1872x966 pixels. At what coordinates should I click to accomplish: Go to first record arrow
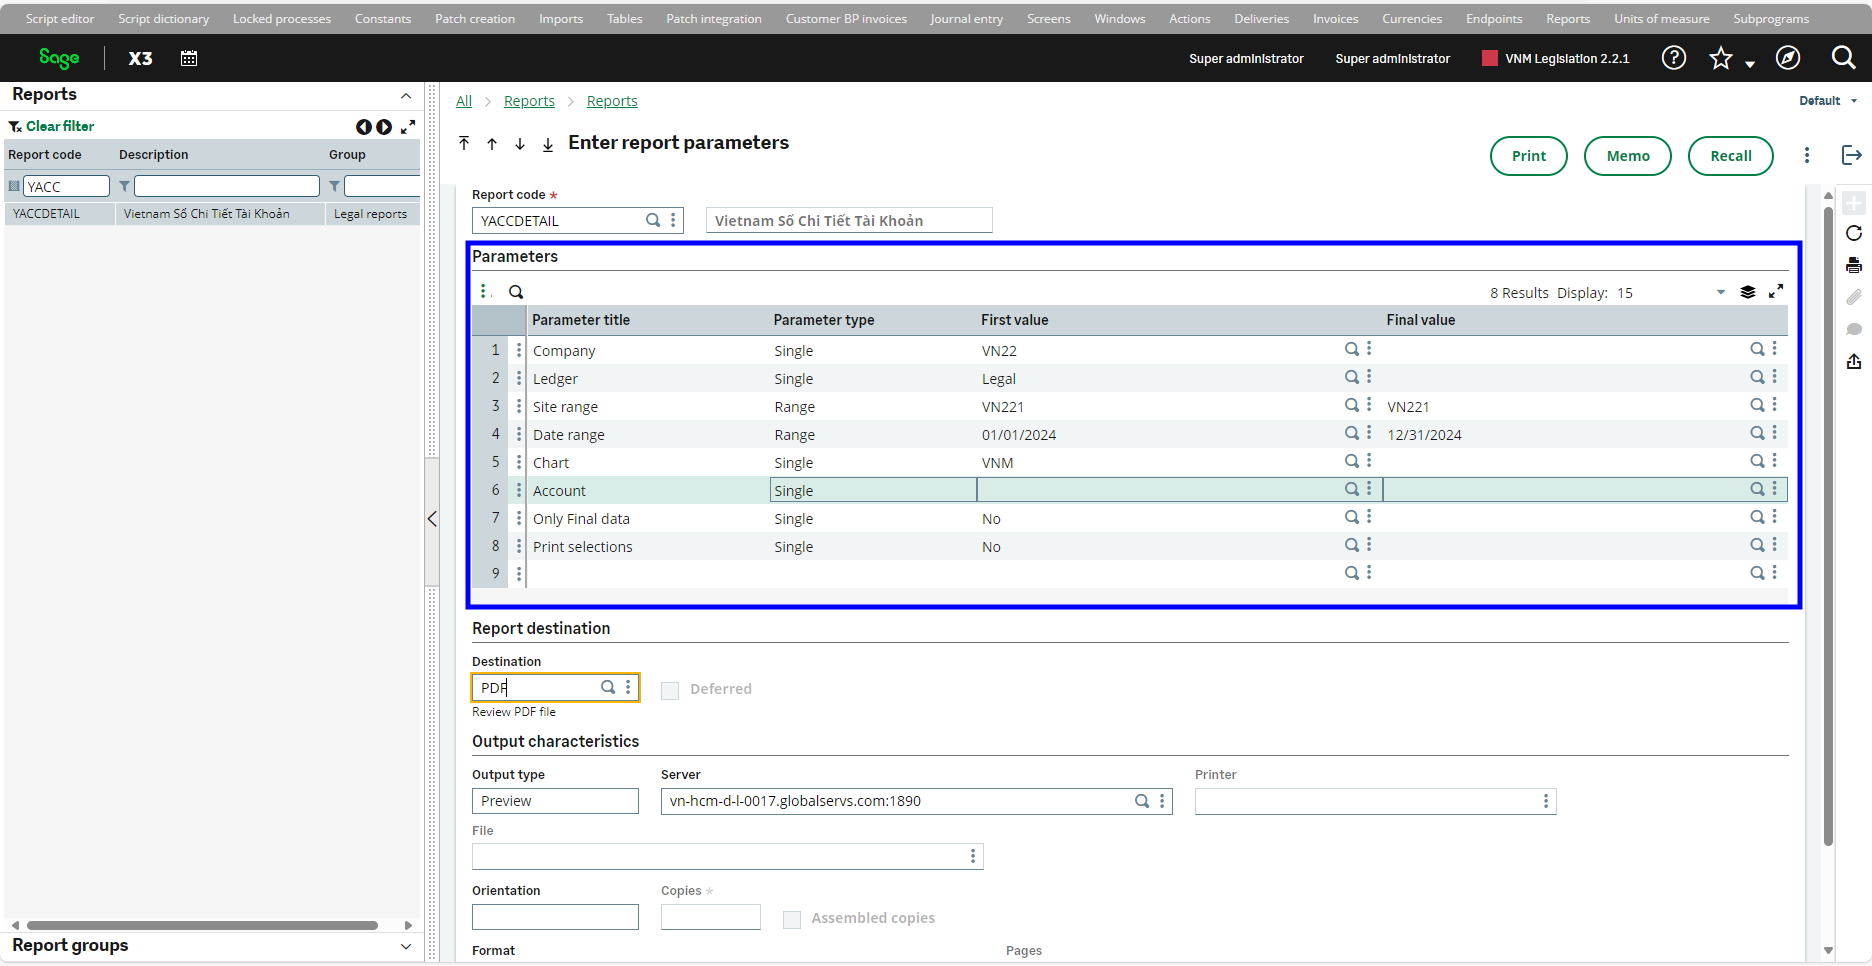coord(464,143)
